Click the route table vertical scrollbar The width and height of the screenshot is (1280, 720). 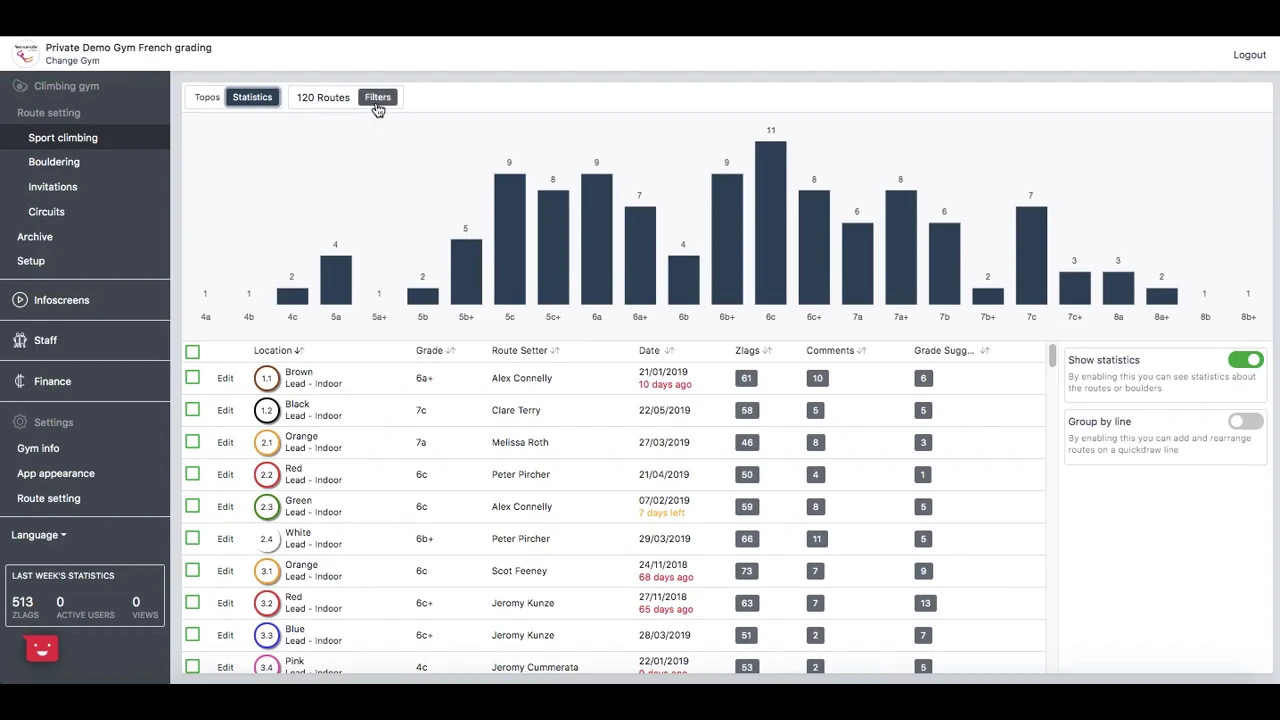[x=1052, y=356]
